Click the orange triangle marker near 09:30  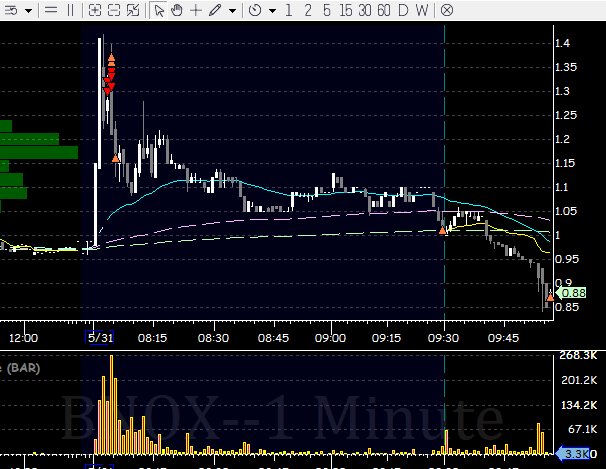click(442, 230)
